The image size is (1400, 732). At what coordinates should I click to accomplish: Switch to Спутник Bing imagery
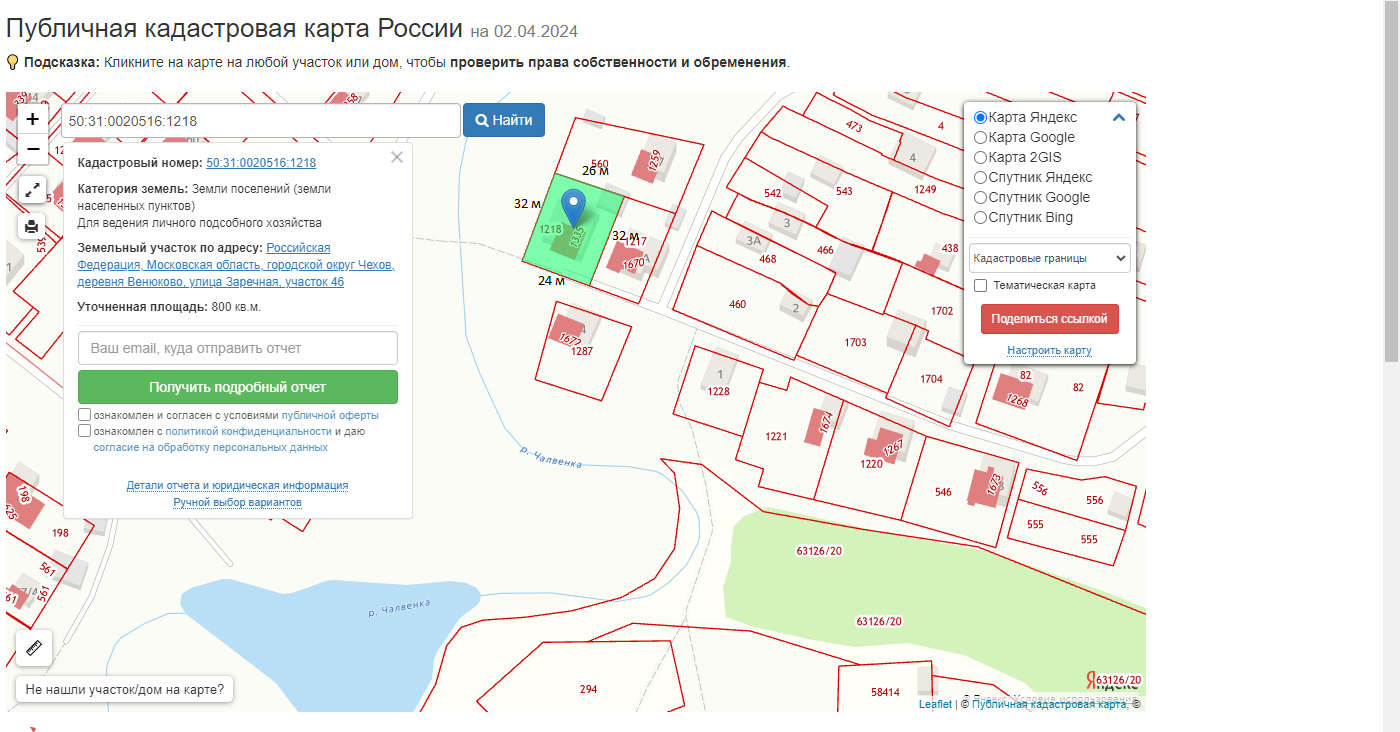point(980,218)
